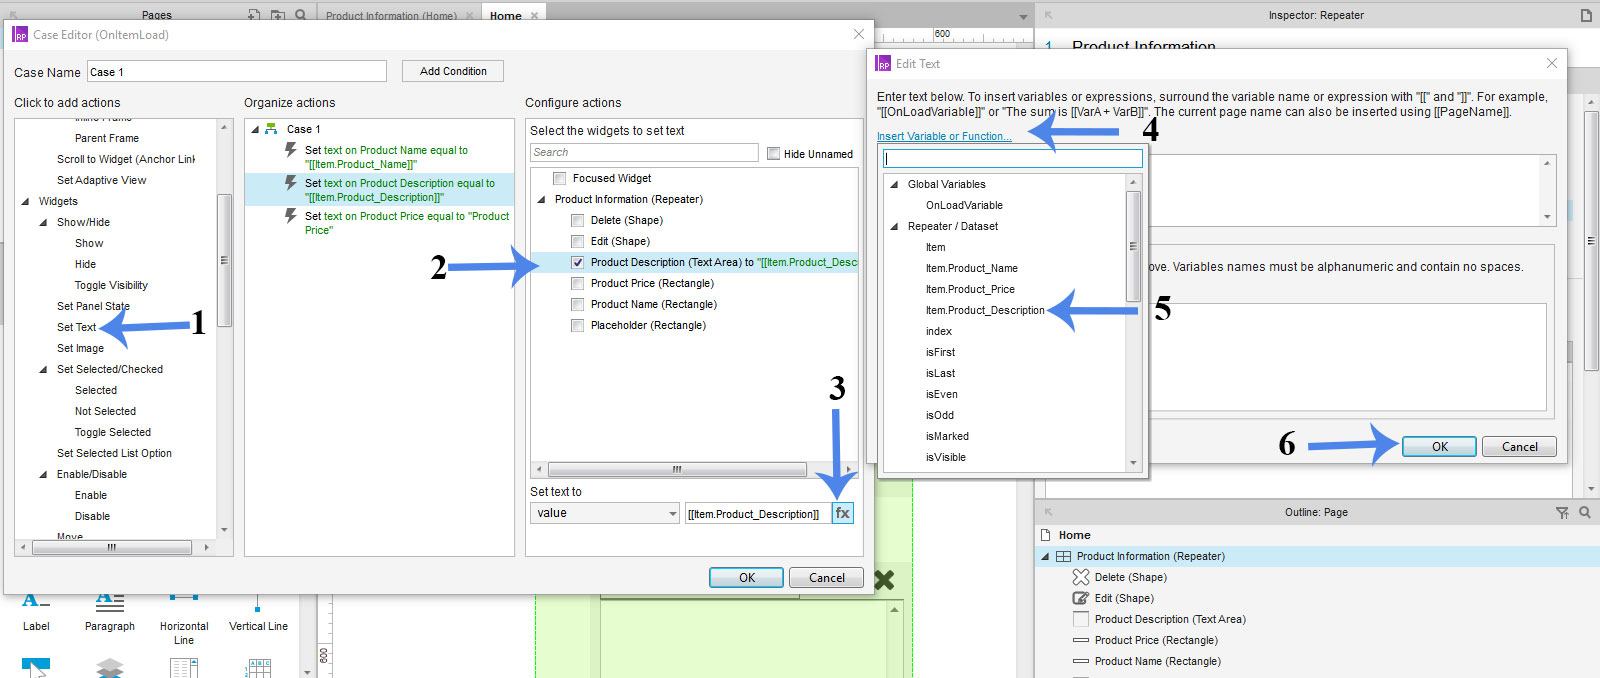Collapse the Global Variables group
1600x678 pixels.
894,184
